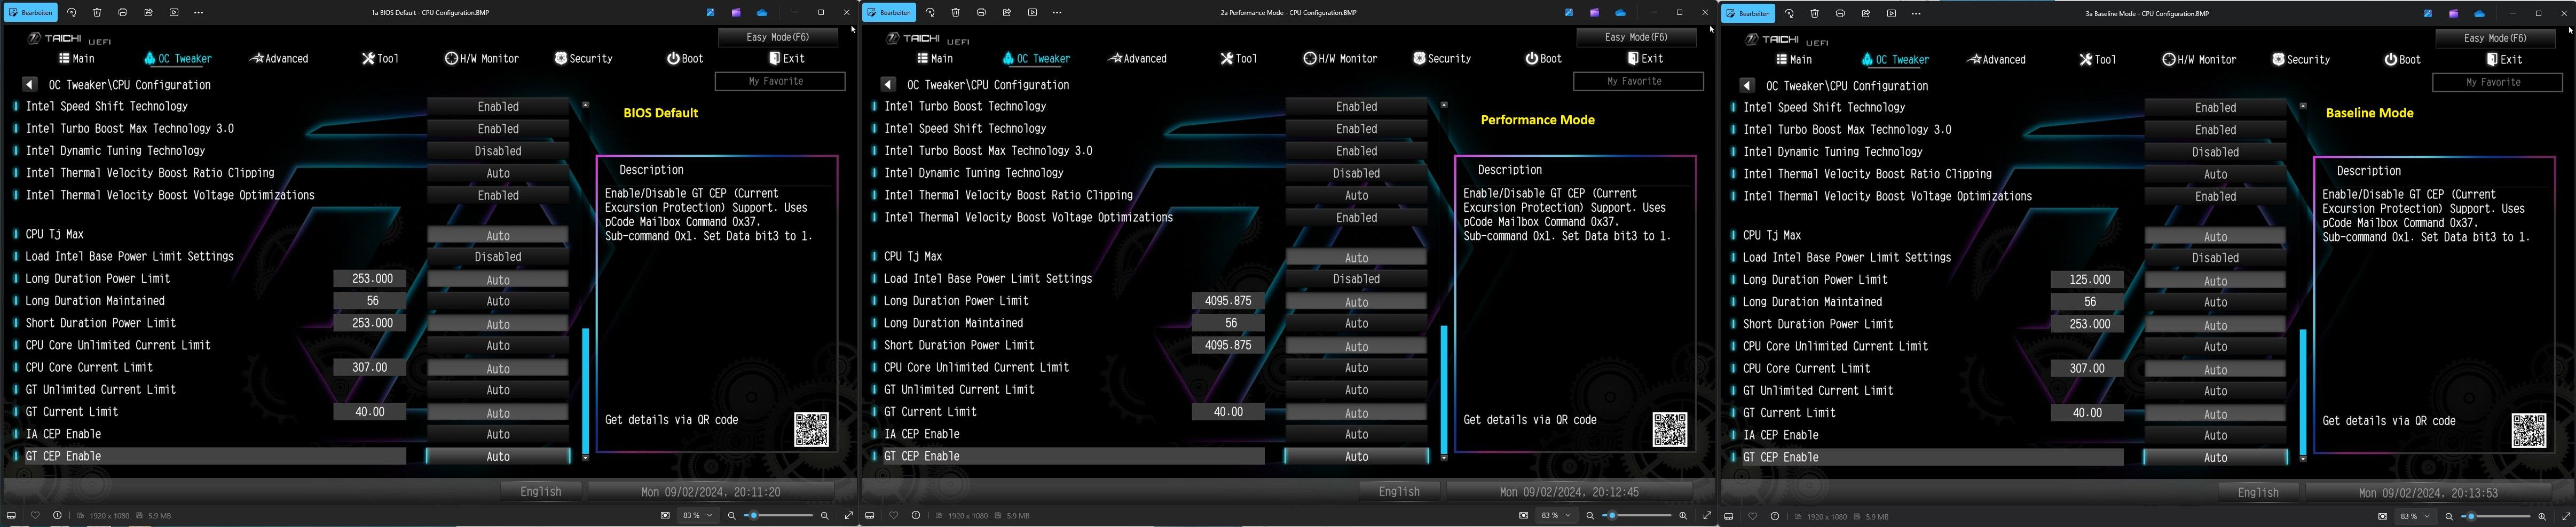
Task: Rotate the image in BIOS Default window
Action: click(72, 13)
